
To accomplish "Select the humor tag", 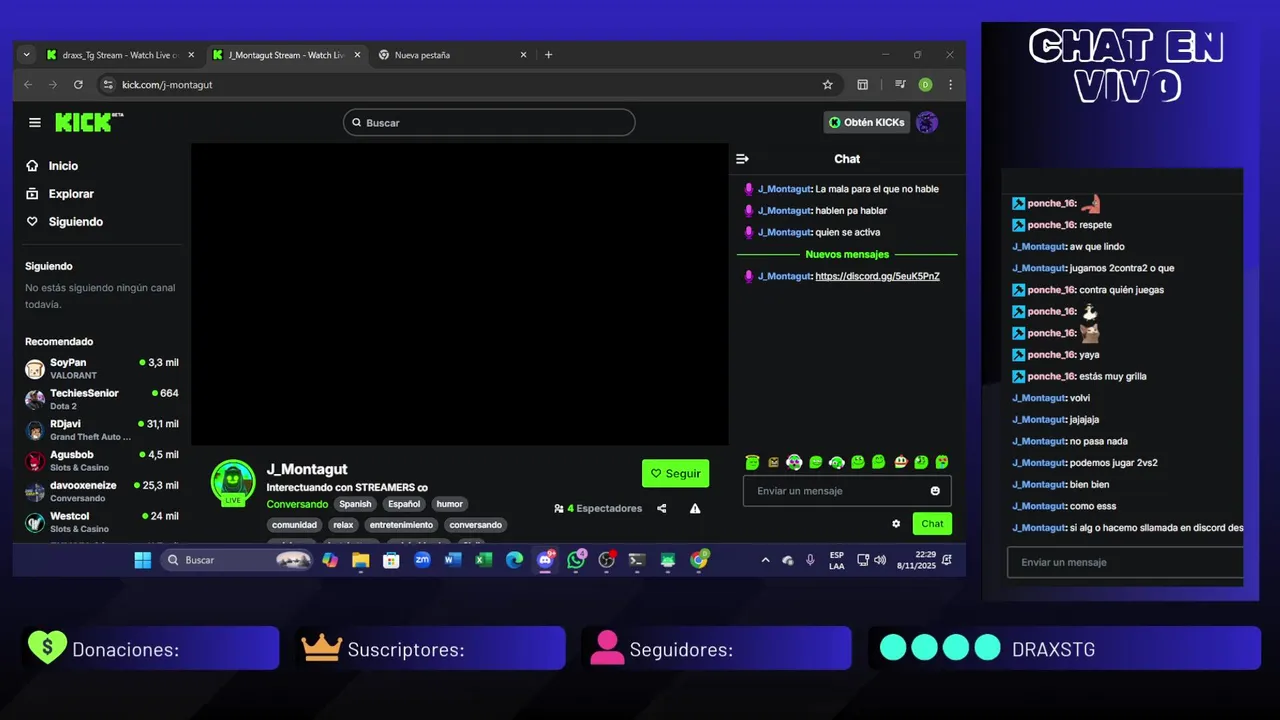I will coord(449,504).
